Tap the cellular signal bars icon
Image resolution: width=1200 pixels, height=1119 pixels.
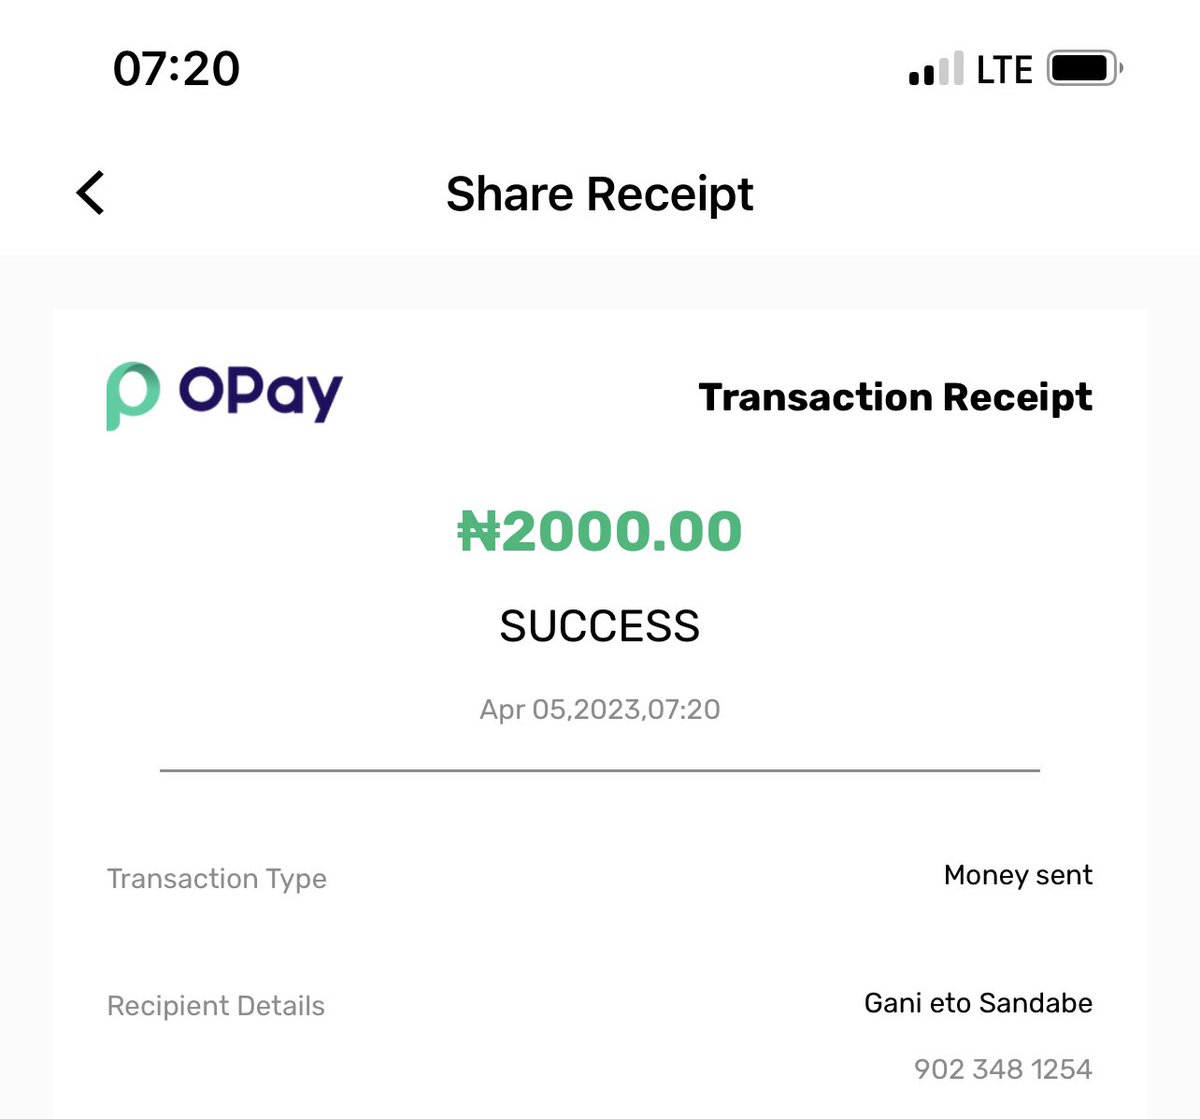936,69
